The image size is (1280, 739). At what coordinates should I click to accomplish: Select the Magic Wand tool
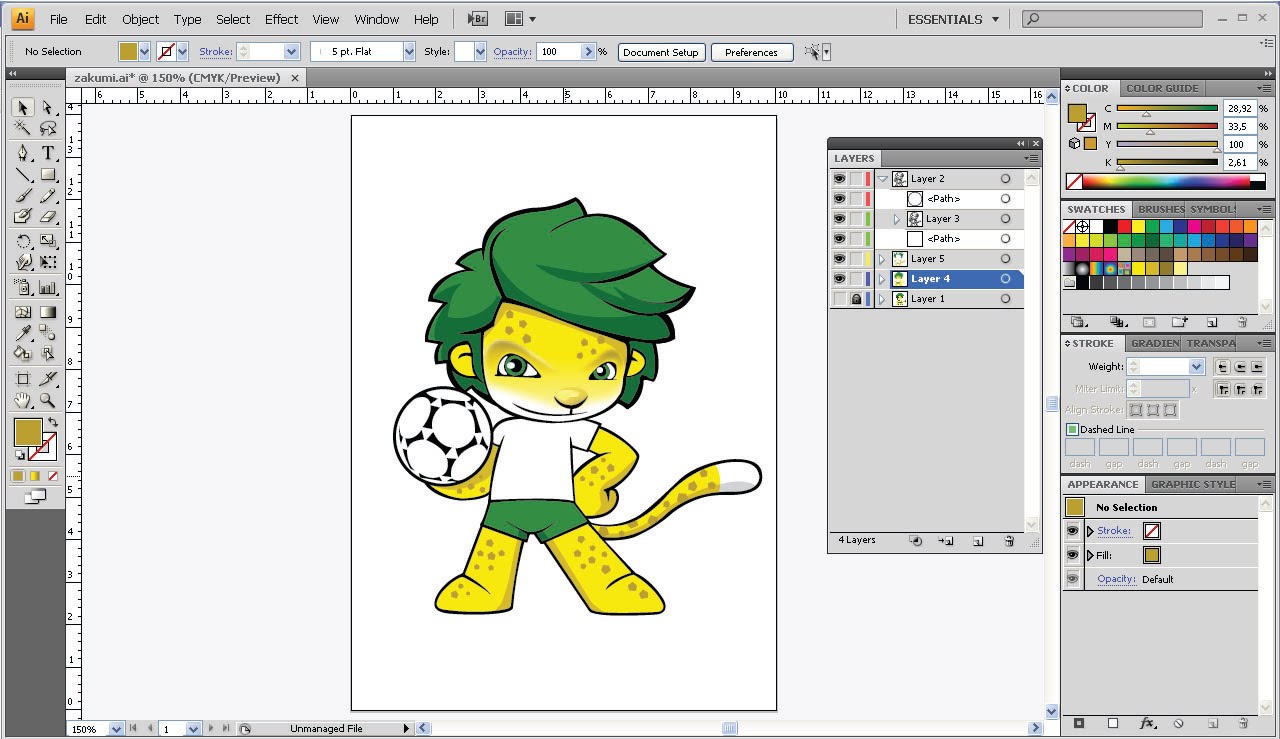point(23,129)
